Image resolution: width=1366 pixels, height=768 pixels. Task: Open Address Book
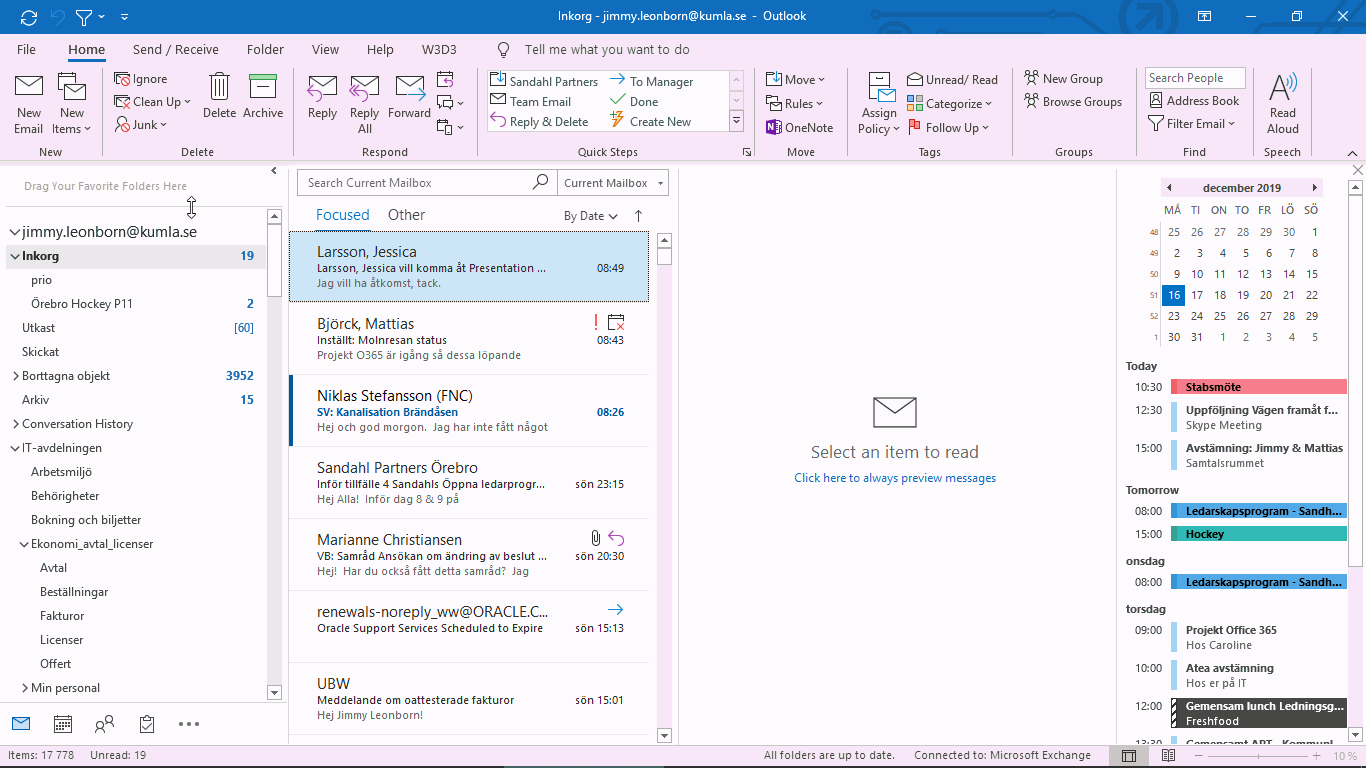[1194, 100]
